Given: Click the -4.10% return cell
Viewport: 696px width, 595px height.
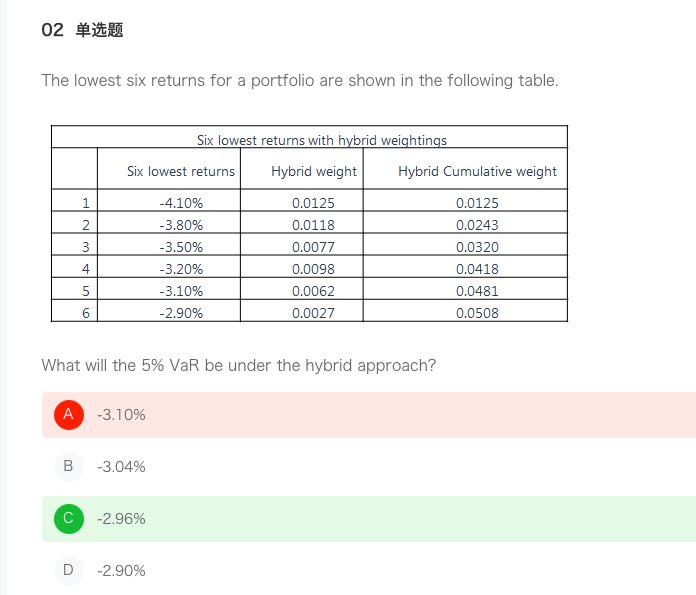Looking at the screenshot, I should (181, 203).
